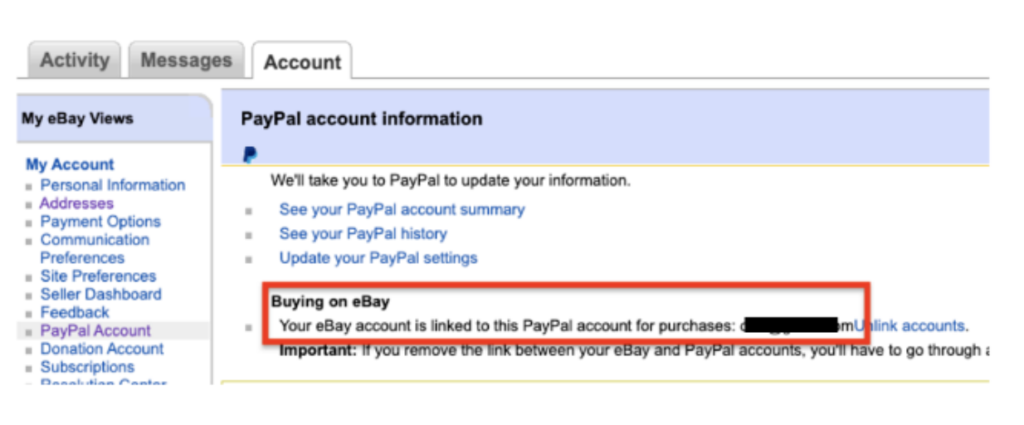The height and width of the screenshot is (425, 1024).
Task: Open Donation Account page
Action: 101,348
